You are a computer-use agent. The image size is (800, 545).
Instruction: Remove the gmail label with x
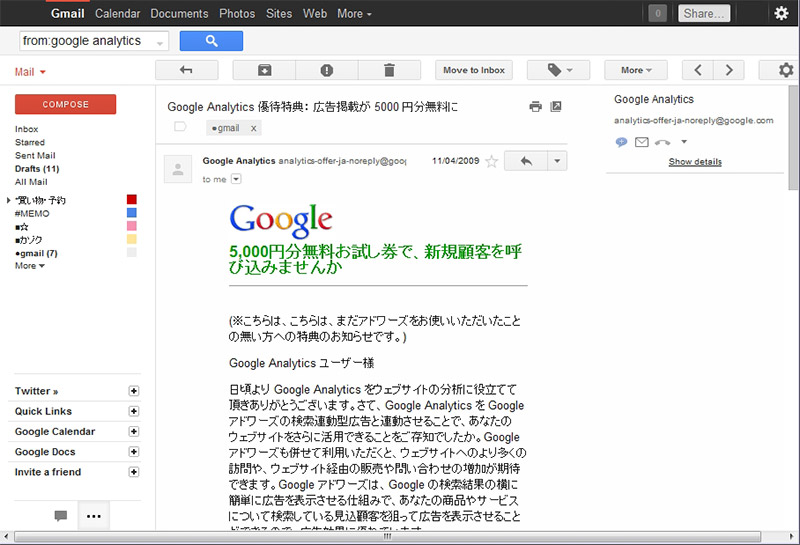click(x=253, y=129)
